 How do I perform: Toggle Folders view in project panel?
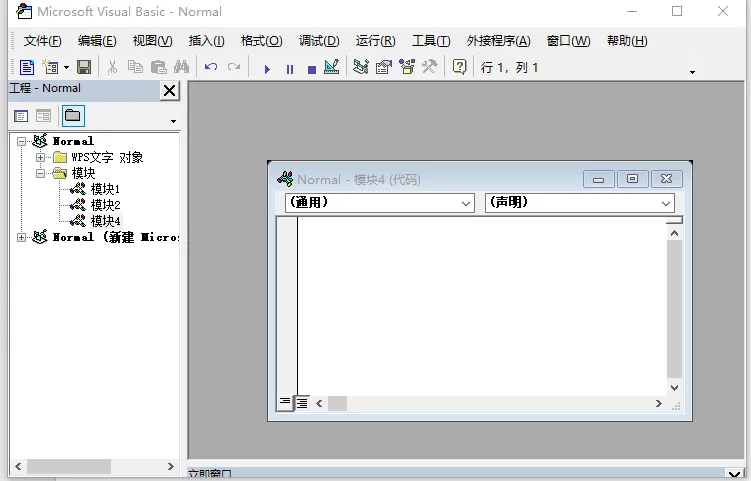(73, 115)
